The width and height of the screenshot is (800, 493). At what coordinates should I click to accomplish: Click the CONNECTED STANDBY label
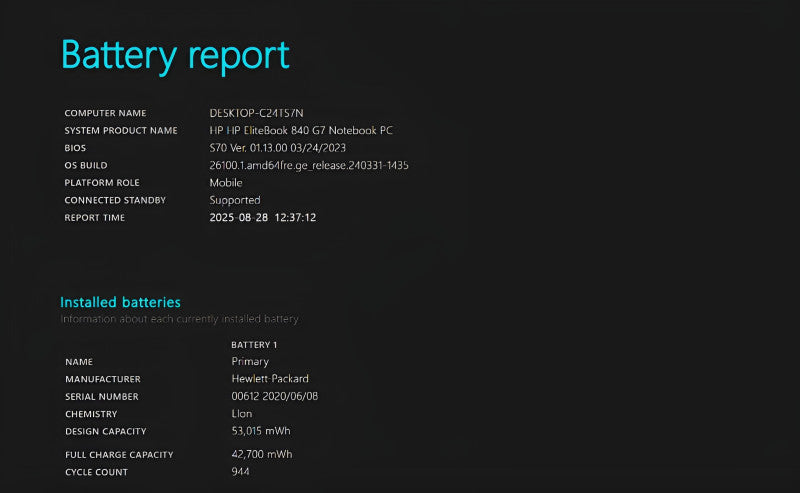(x=115, y=200)
